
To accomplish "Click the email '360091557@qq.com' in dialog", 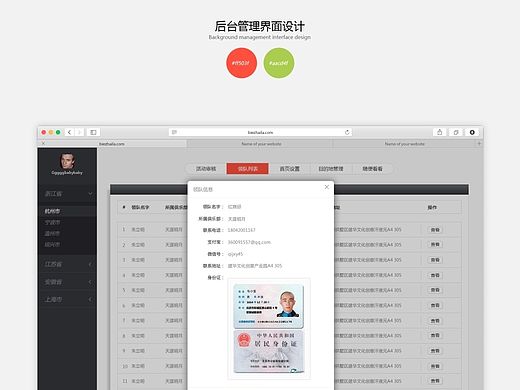I will (x=249, y=242).
